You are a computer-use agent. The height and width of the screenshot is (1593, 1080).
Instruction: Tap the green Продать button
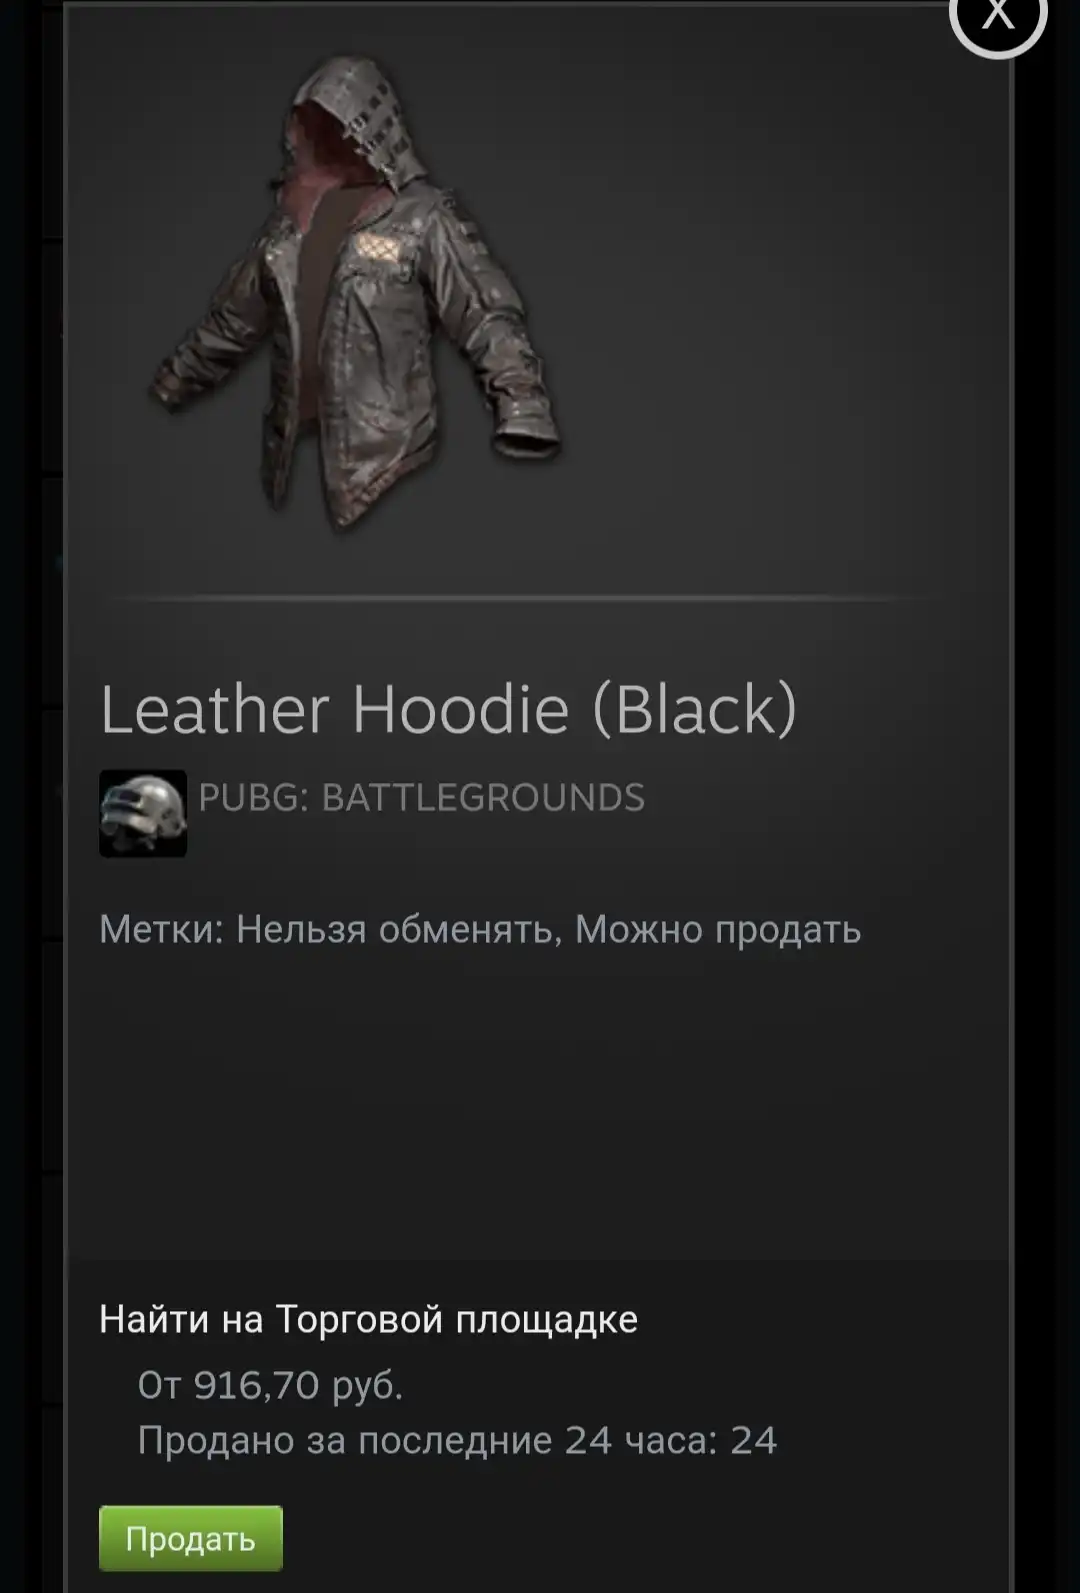191,1538
